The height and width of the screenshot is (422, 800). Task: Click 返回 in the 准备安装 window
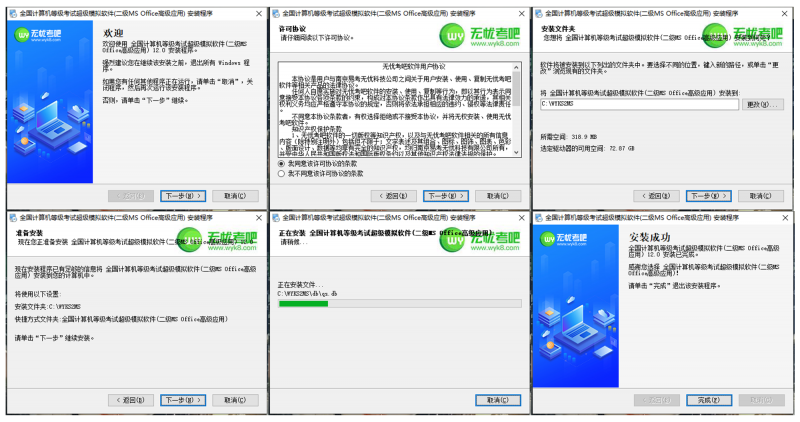click(x=131, y=401)
